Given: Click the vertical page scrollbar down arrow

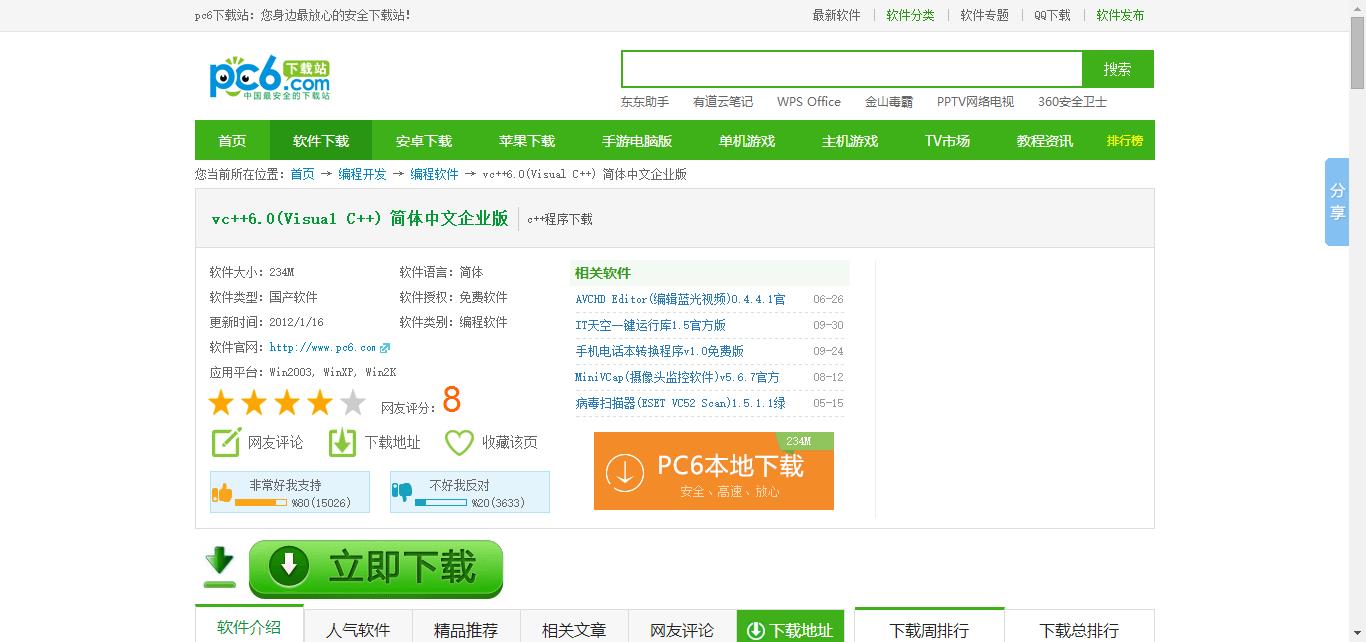Looking at the screenshot, I should [x=1357, y=633].
